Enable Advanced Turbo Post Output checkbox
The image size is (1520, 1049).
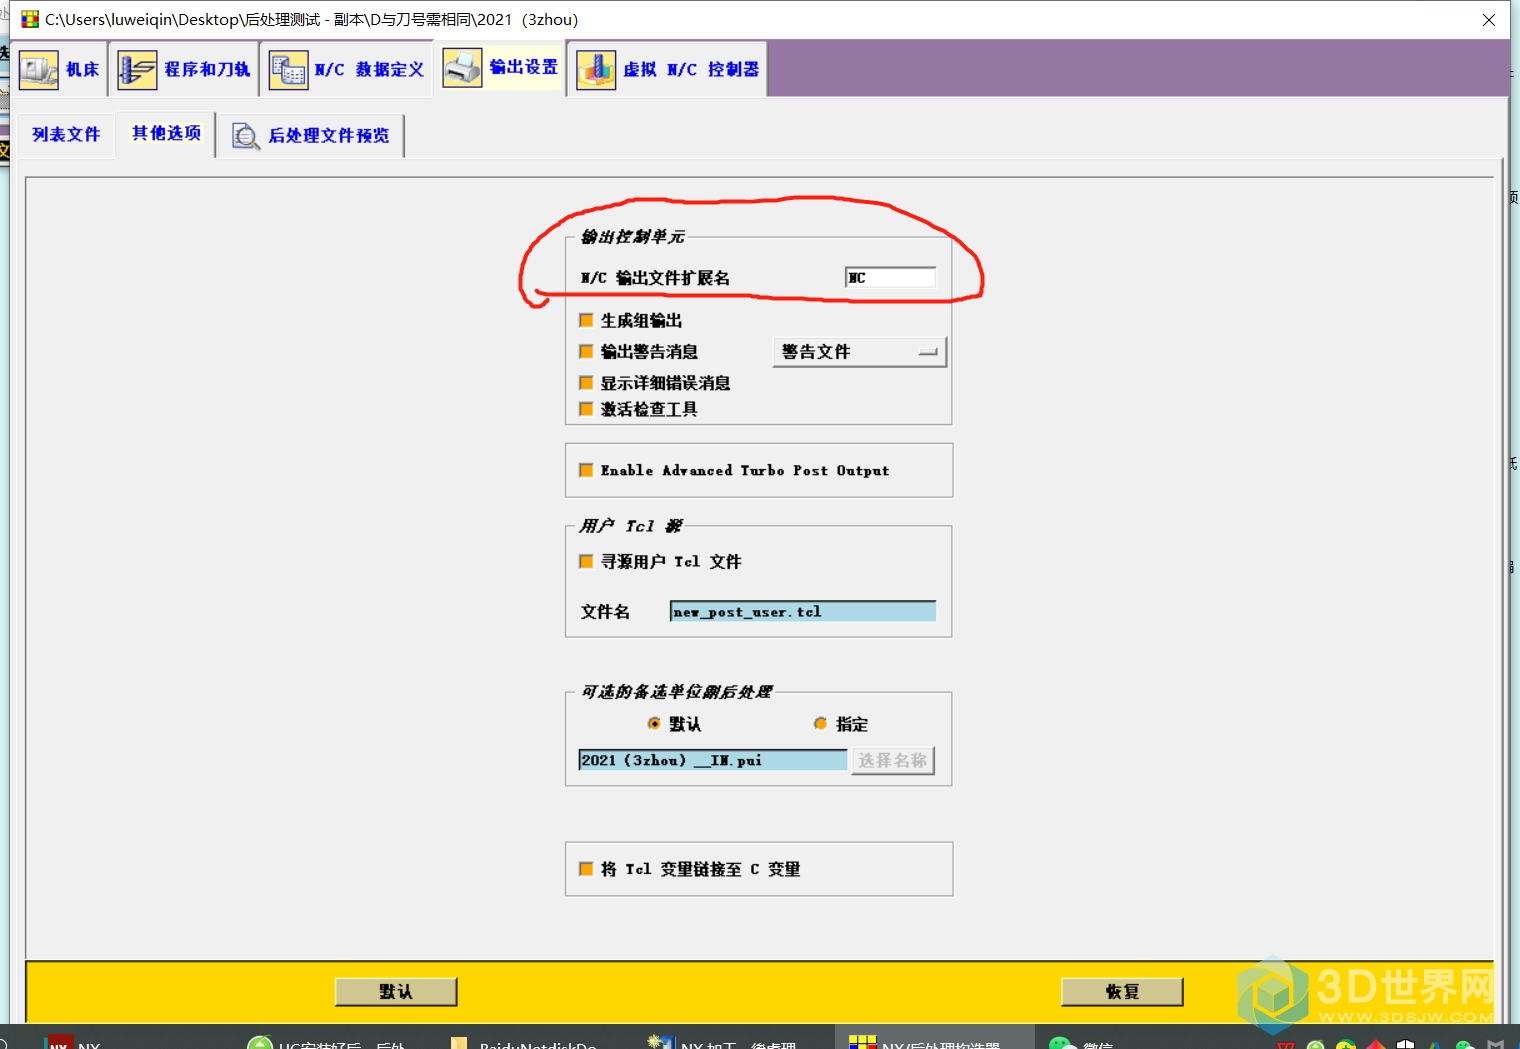(x=586, y=470)
